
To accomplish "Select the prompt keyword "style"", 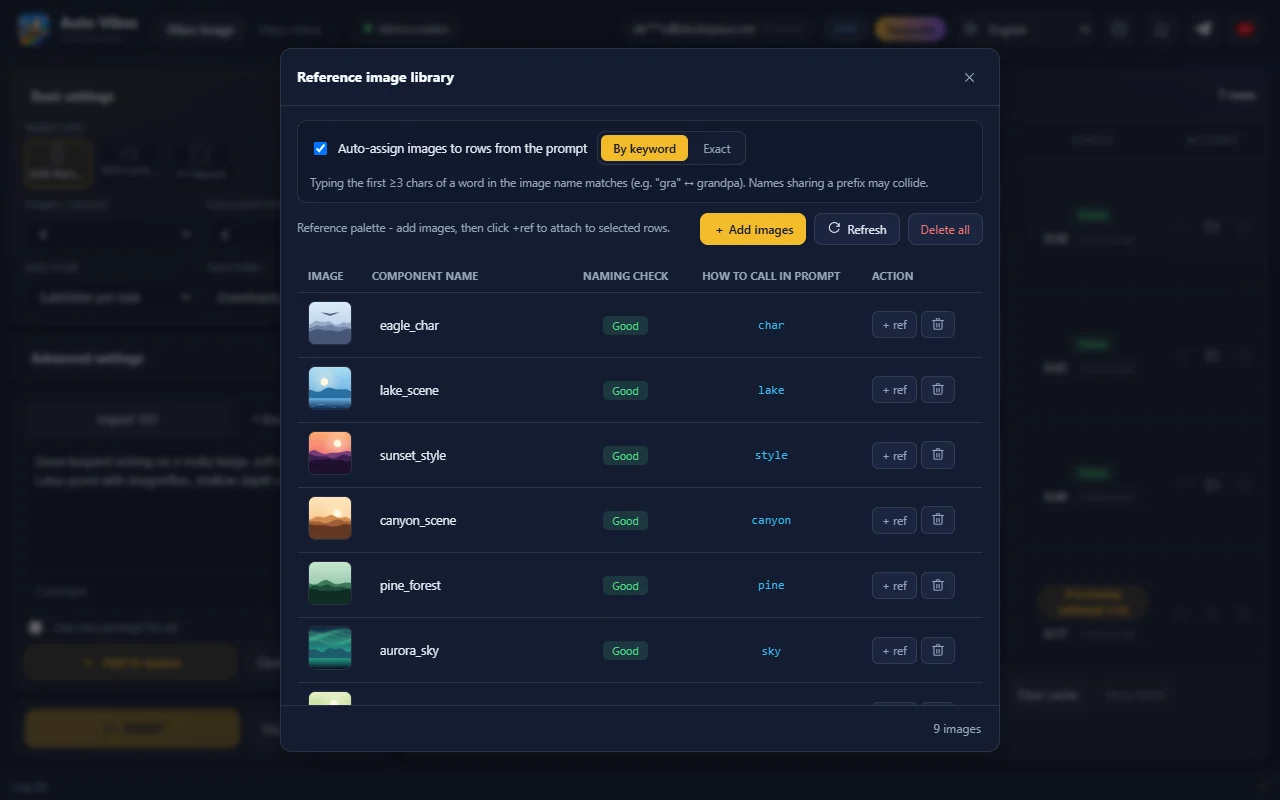I will [771, 455].
